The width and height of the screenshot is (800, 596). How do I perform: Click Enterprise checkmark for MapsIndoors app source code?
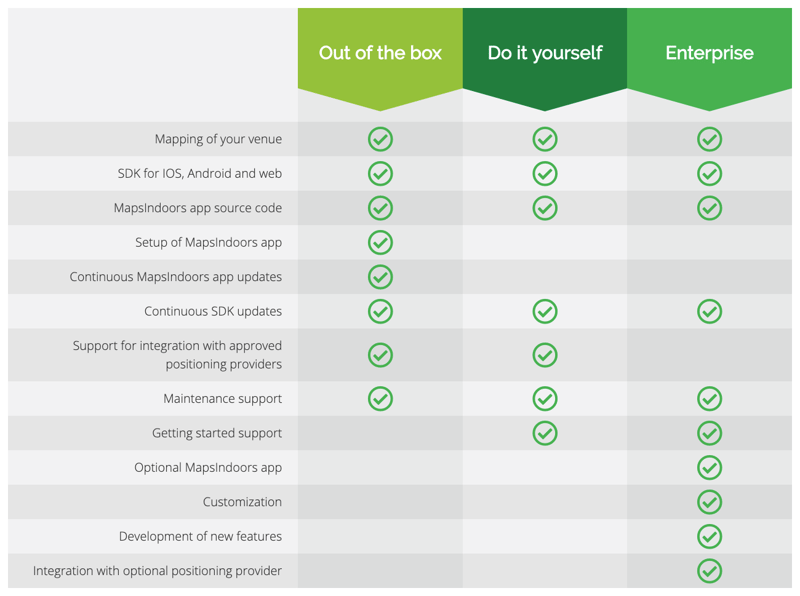tap(709, 208)
